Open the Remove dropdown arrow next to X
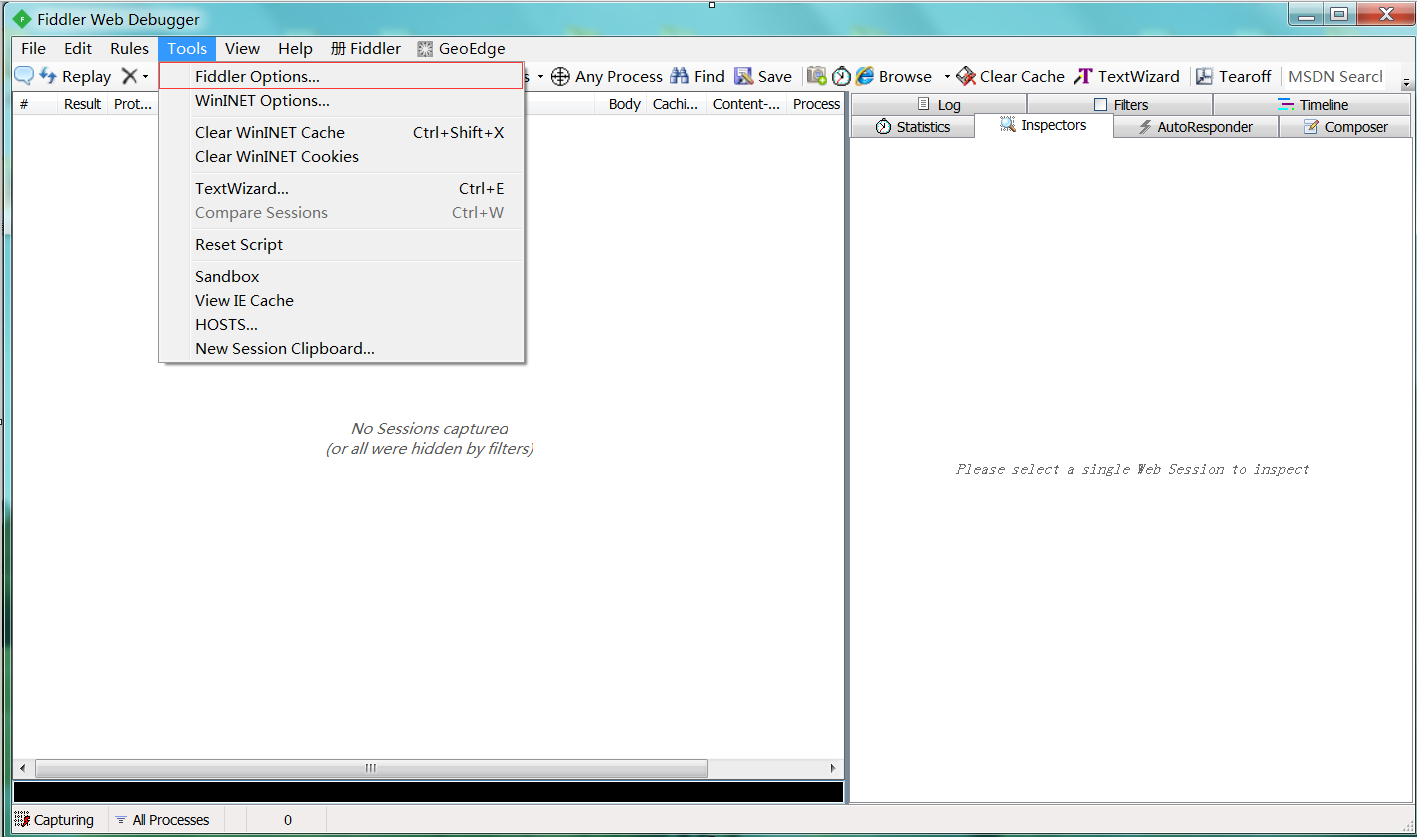Screen dimensions: 1417x837 (x=146, y=76)
